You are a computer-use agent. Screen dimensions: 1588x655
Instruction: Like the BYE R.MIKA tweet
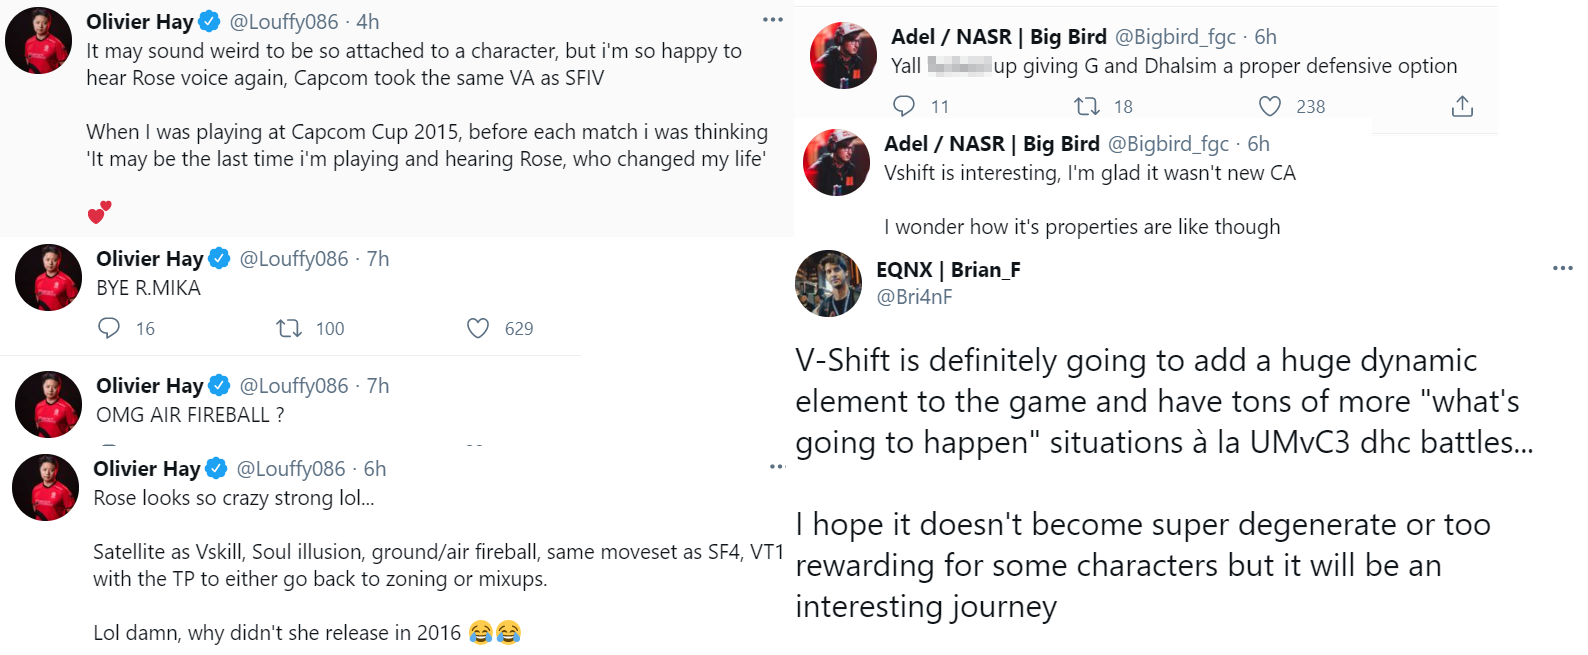click(477, 328)
